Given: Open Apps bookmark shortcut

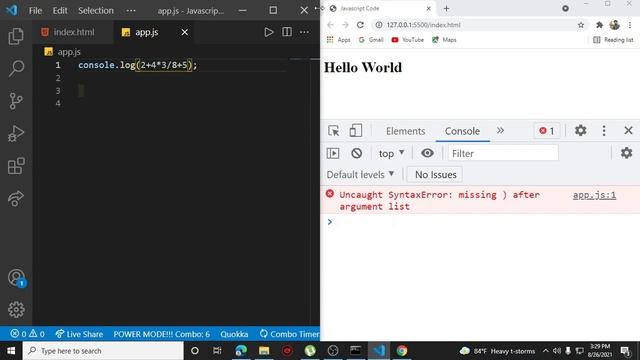Looking at the screenshot, I should pos(338,40).
